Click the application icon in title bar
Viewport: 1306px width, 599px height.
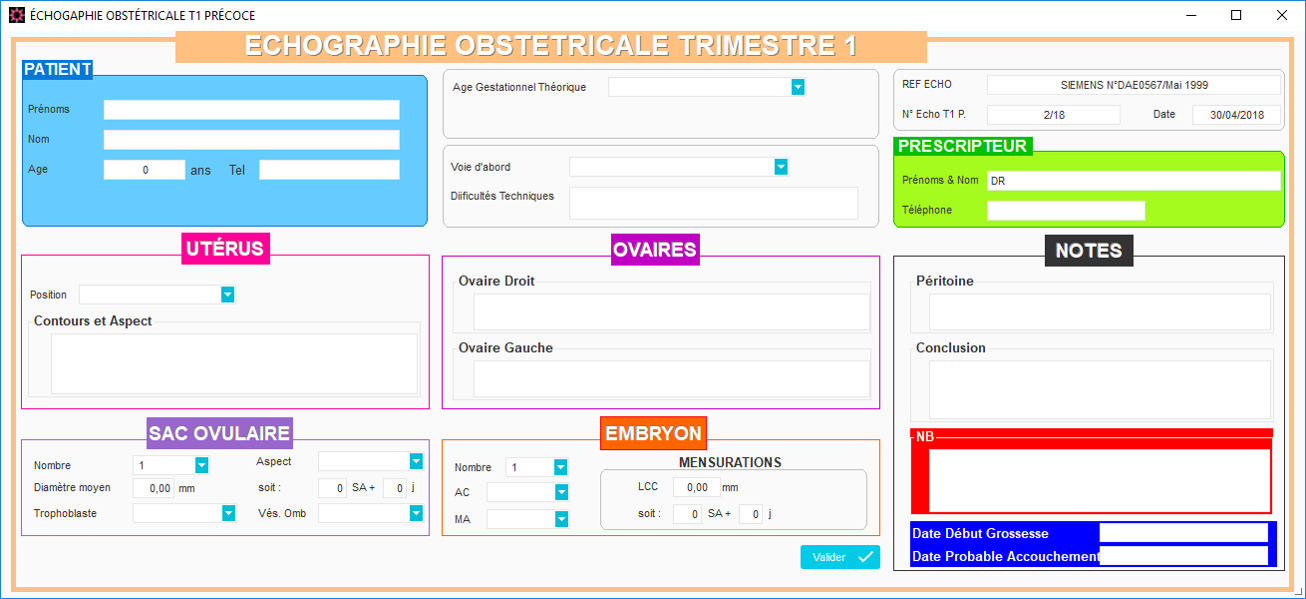16,15
